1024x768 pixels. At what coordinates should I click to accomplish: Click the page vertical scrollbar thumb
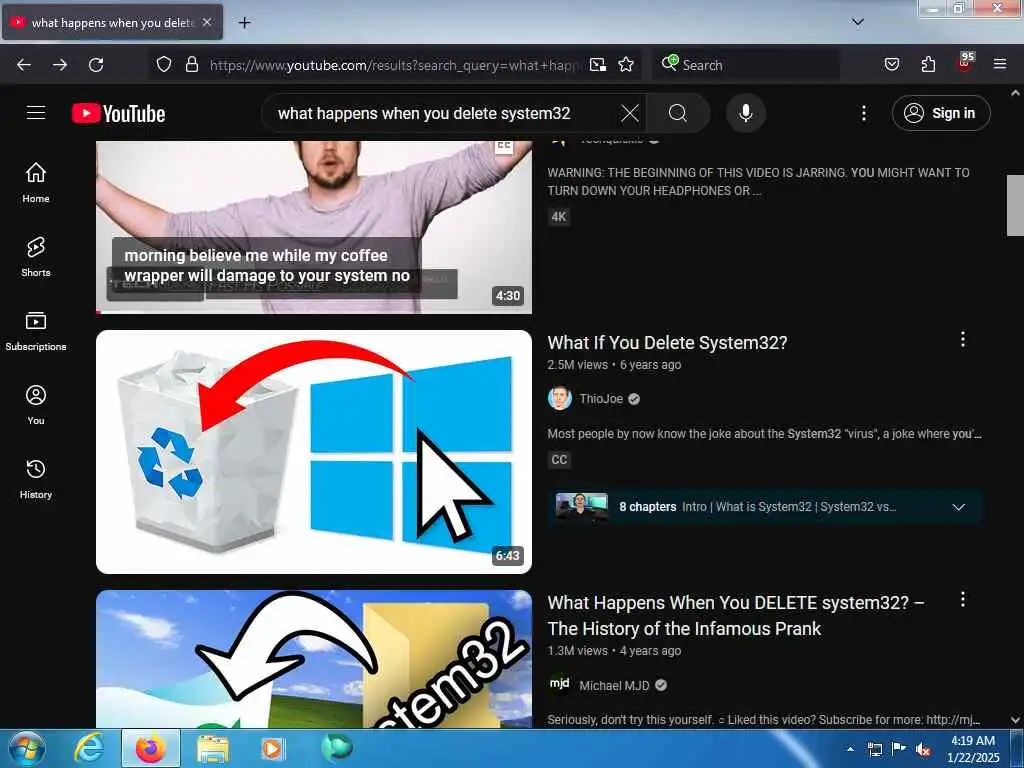1015,205
